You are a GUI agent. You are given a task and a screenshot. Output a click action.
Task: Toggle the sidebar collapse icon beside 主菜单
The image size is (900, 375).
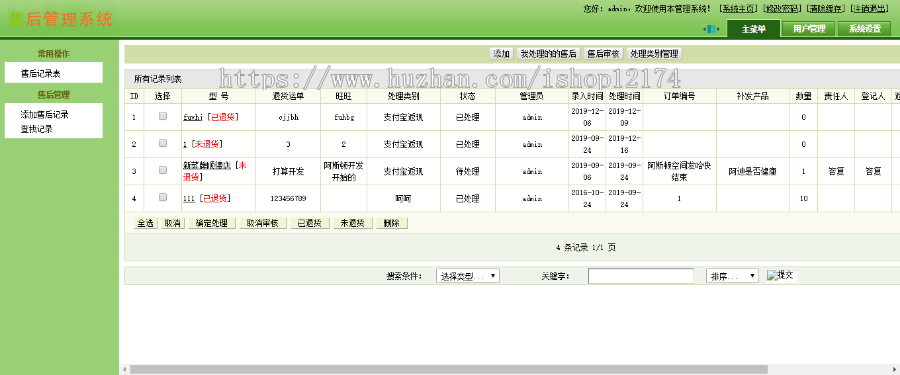pos(711,29)
